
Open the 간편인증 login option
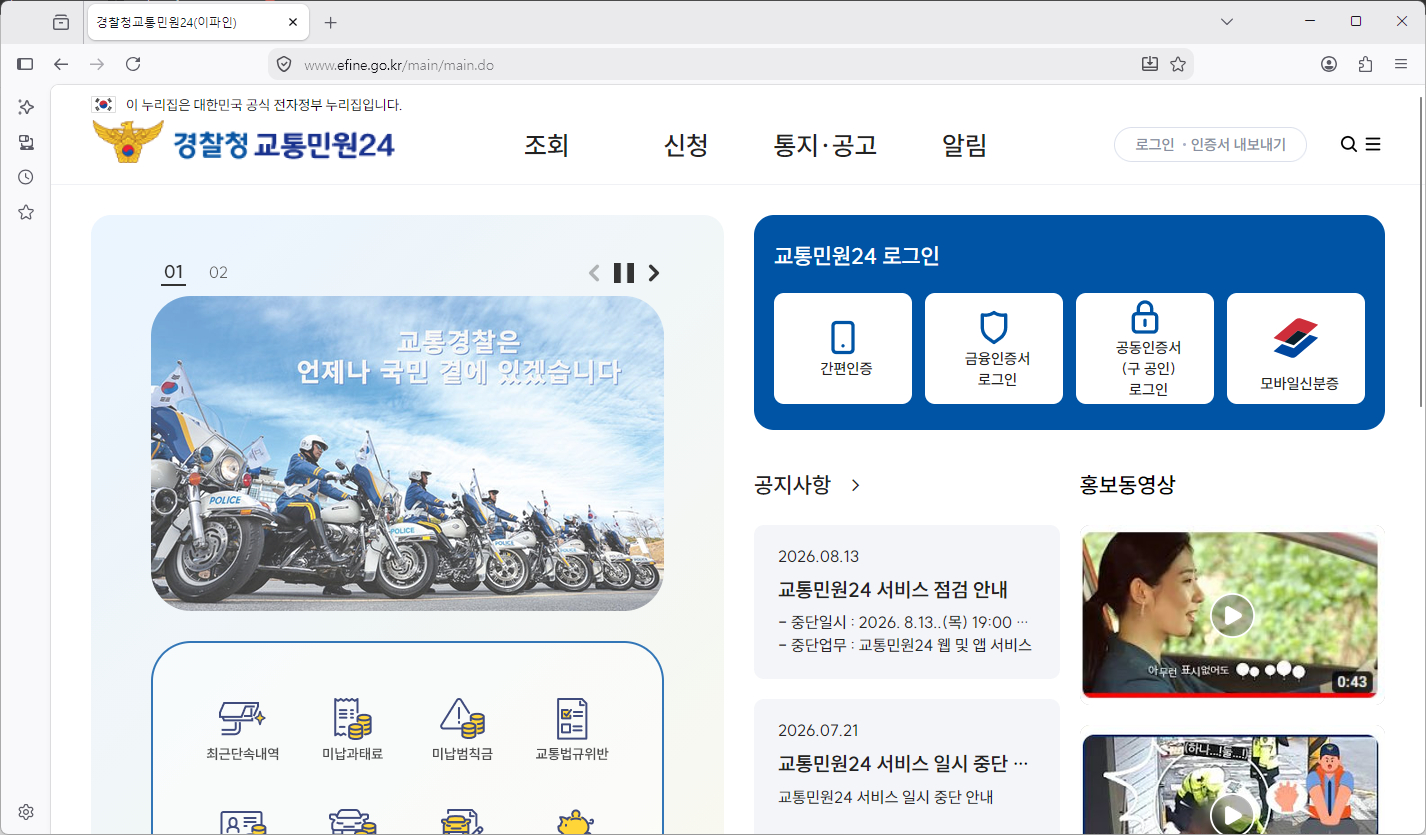click(843, 348)
